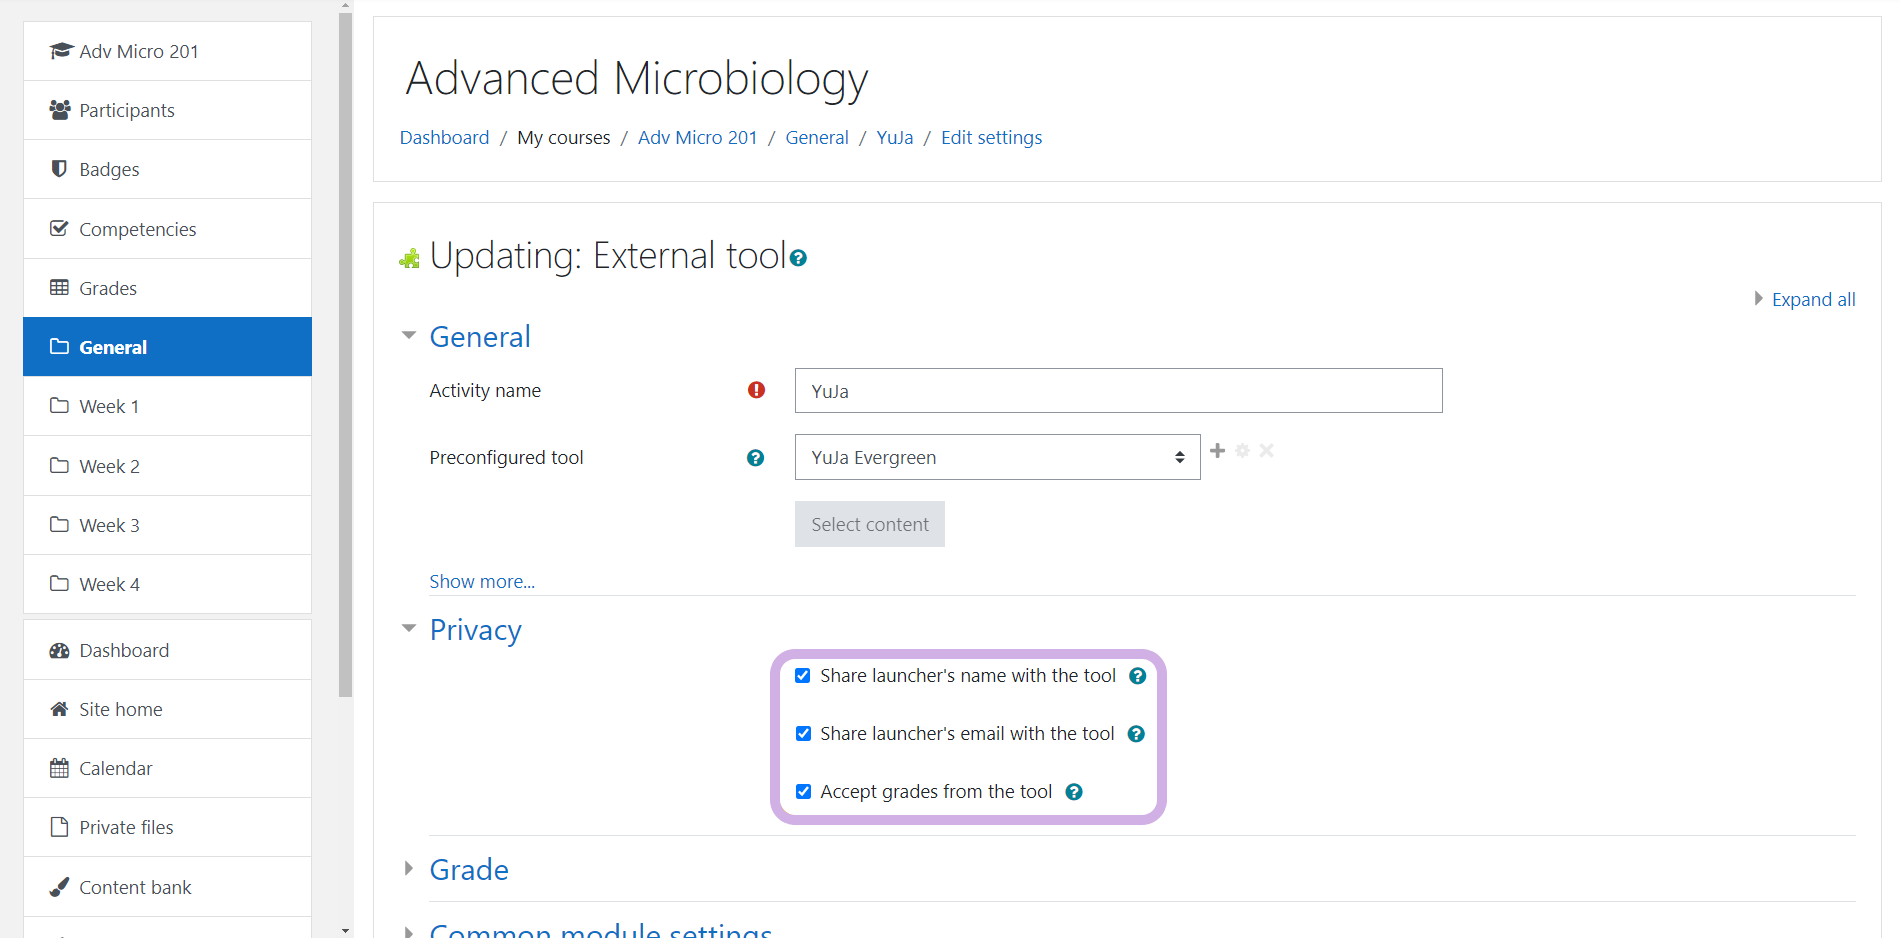Open help for Share launcher's email
The width and height of the screenshot is (1901, 938).
coord(1136,734)
